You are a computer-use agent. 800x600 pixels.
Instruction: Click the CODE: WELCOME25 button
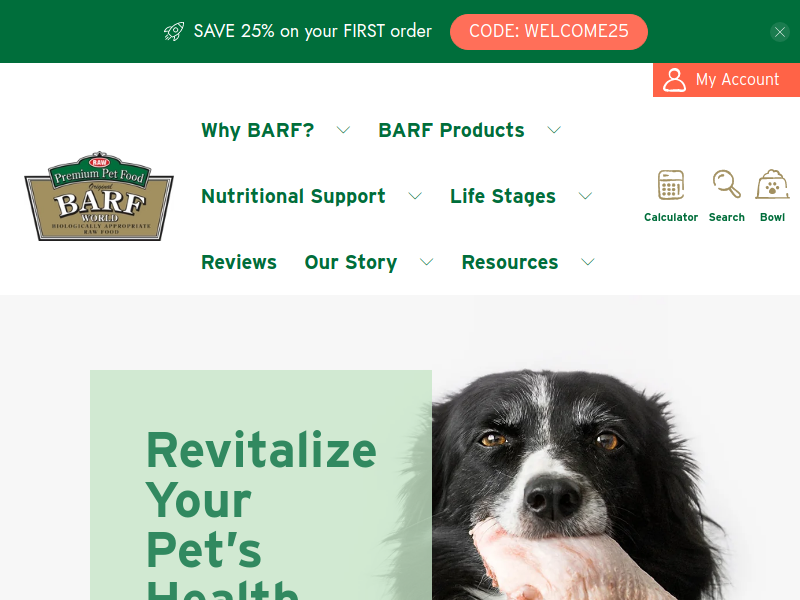548,32
